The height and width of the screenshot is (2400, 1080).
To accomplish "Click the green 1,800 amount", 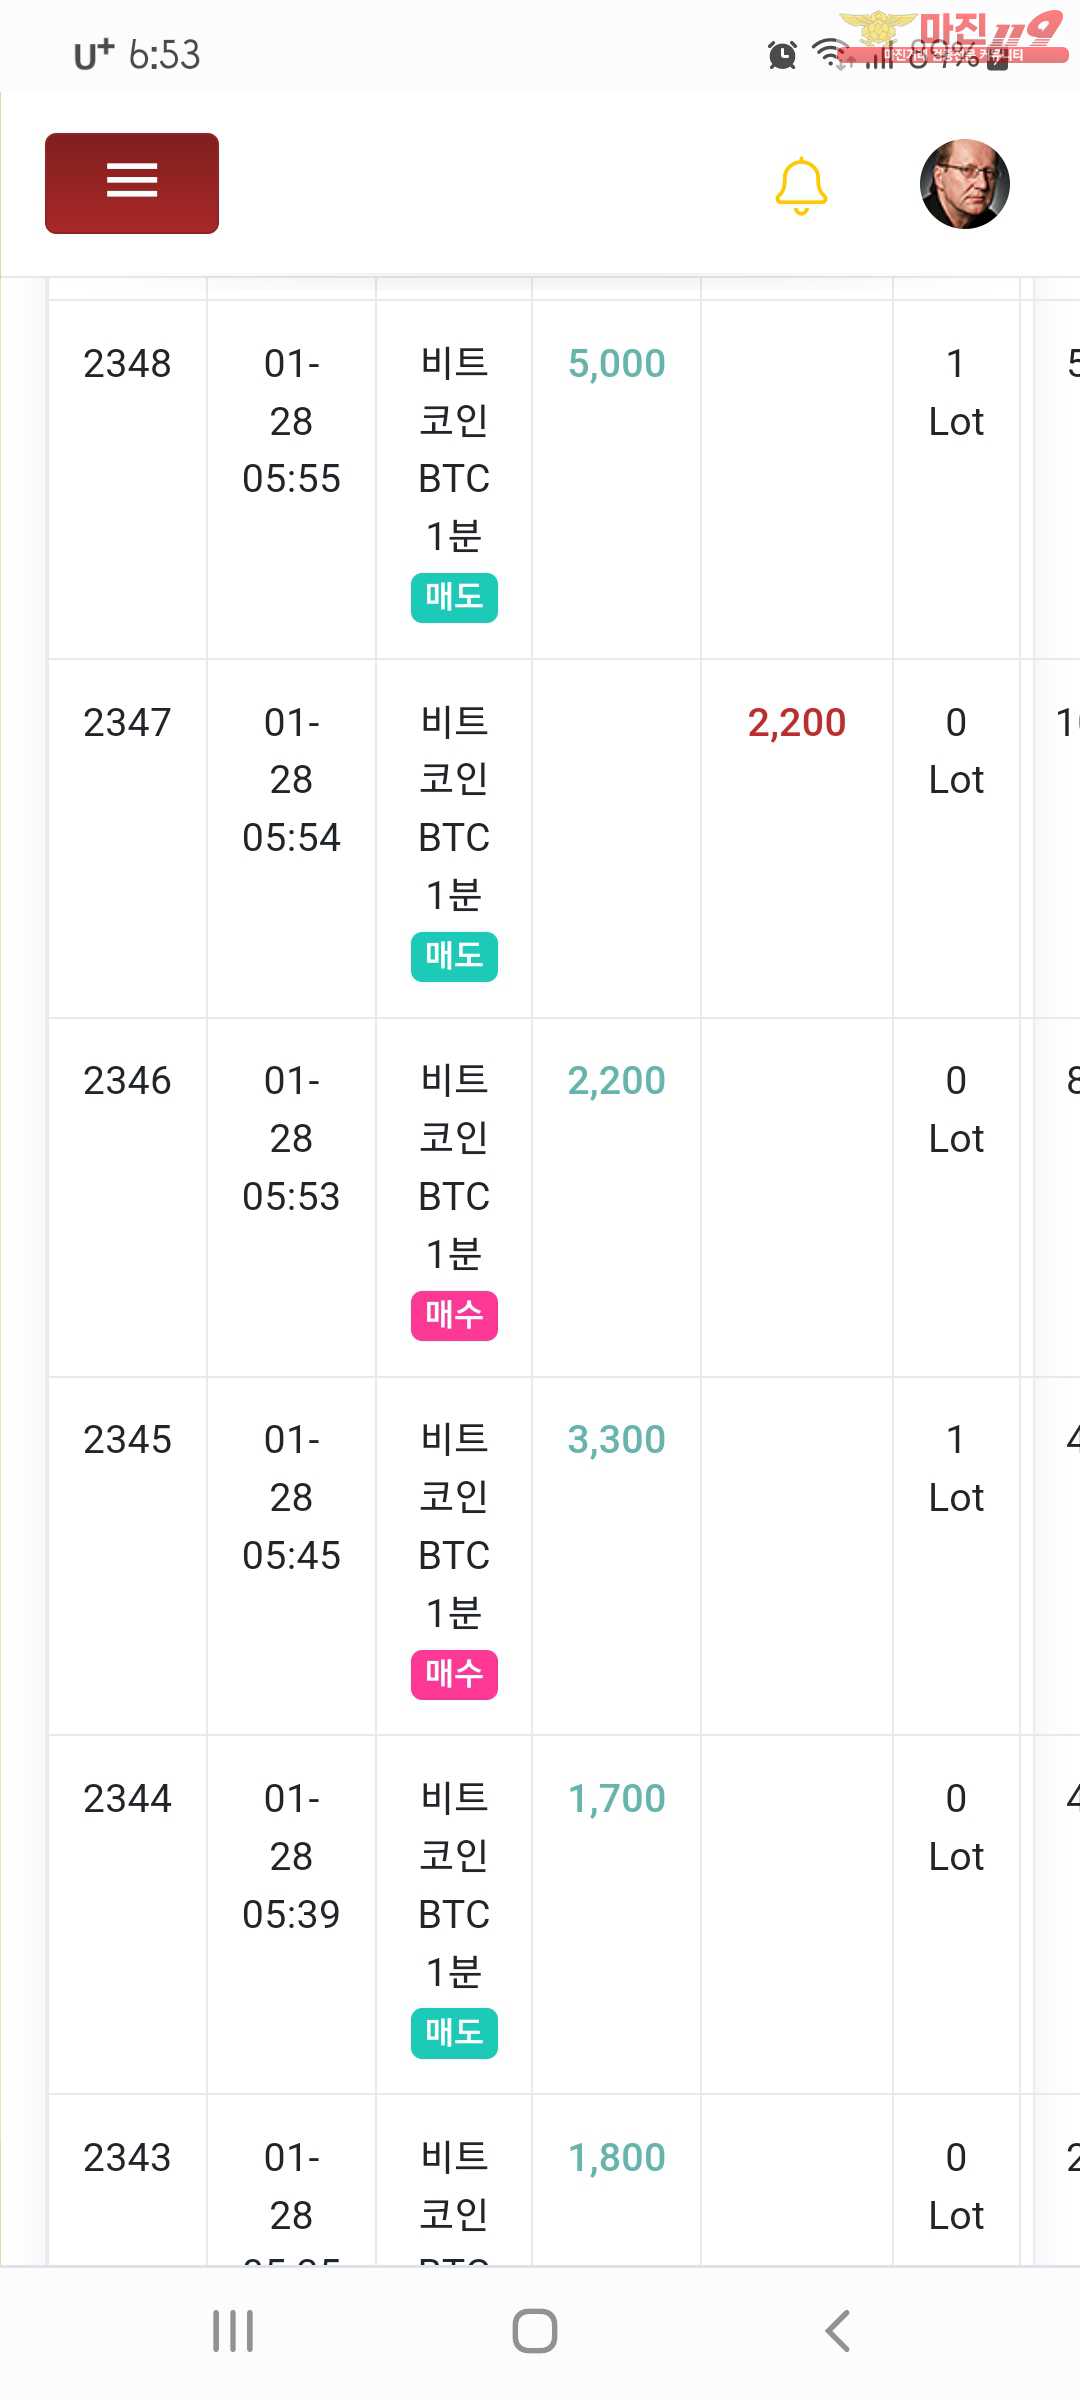I will (616, 2158).
